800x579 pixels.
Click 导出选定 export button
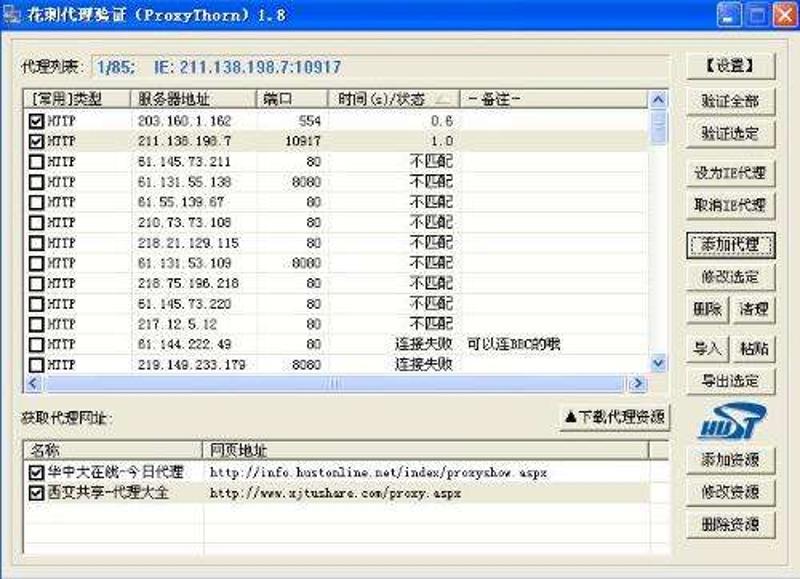point(730,381)
